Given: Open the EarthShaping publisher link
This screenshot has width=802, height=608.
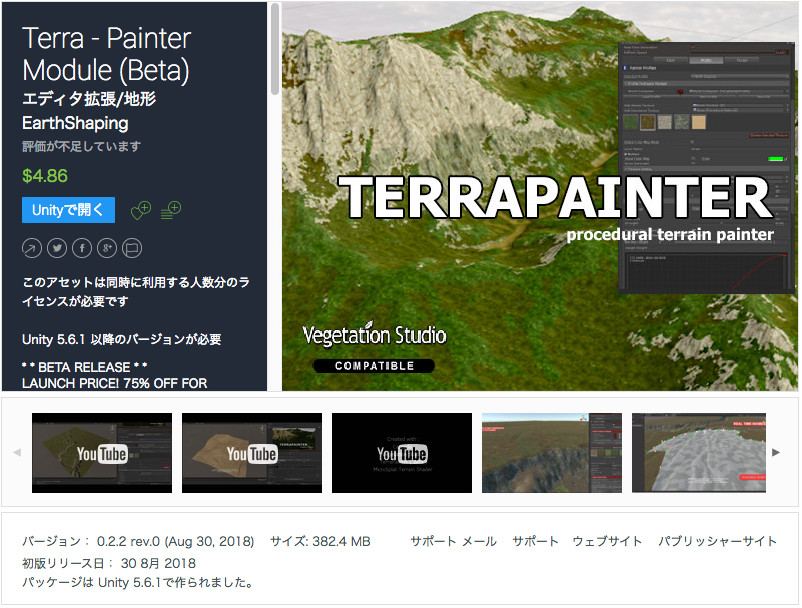Looking at the screenshot, I should pyautogui.click(x=75, y=123).
